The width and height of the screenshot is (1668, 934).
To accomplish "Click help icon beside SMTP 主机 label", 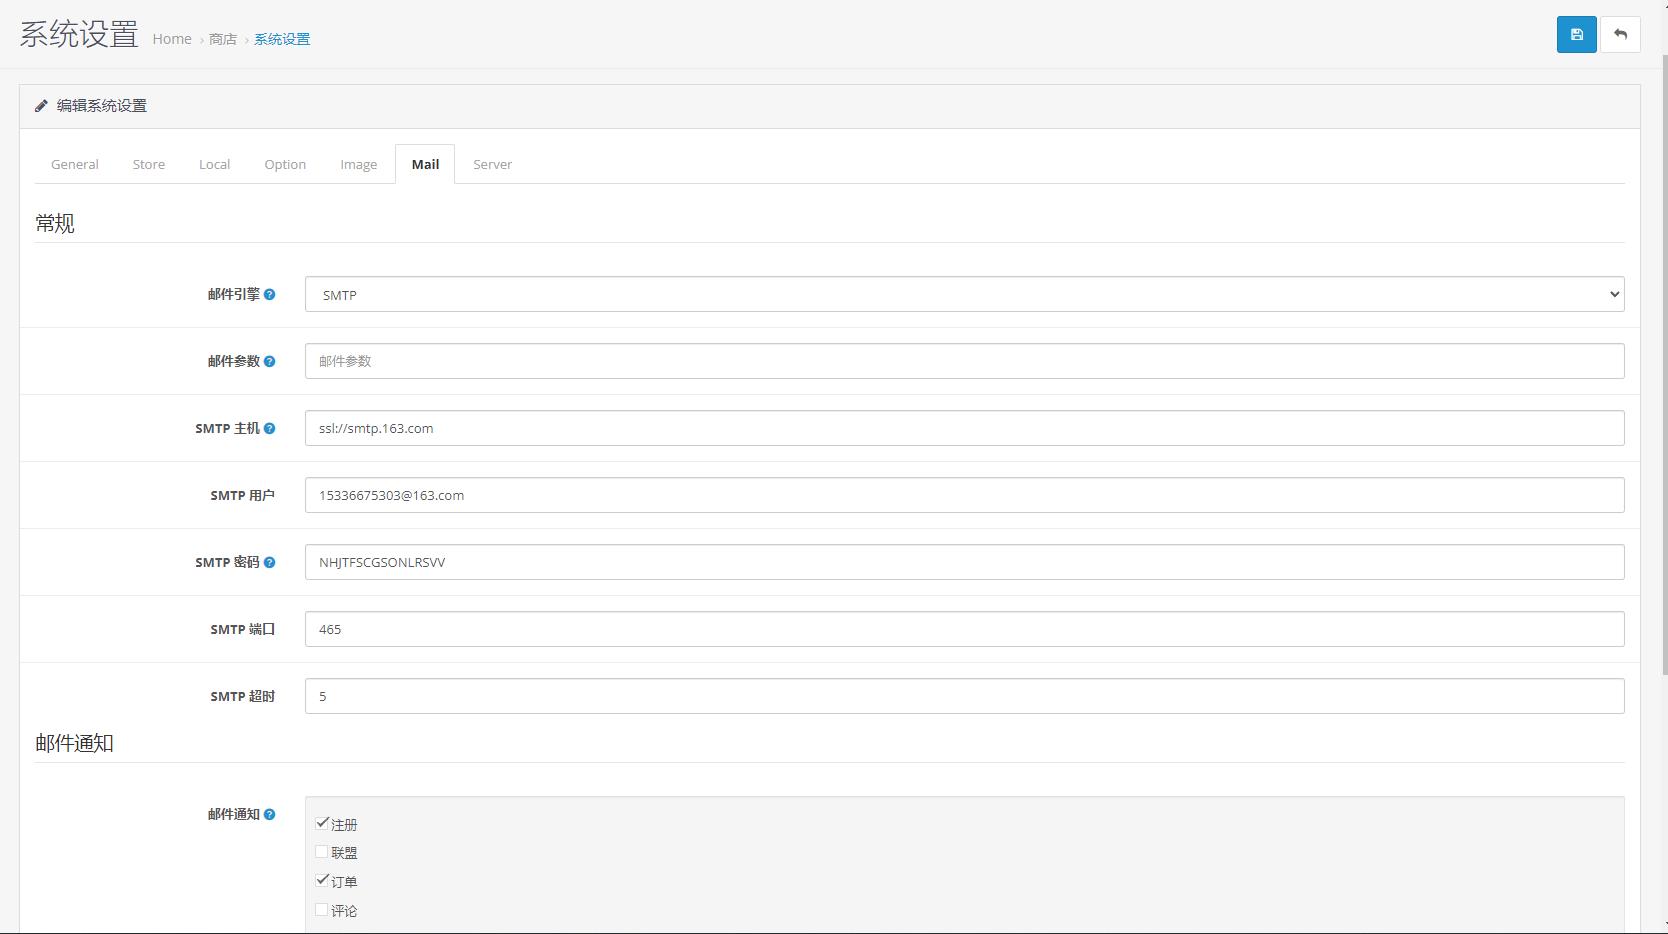I will pyautogui.click(x=269, y=429).
